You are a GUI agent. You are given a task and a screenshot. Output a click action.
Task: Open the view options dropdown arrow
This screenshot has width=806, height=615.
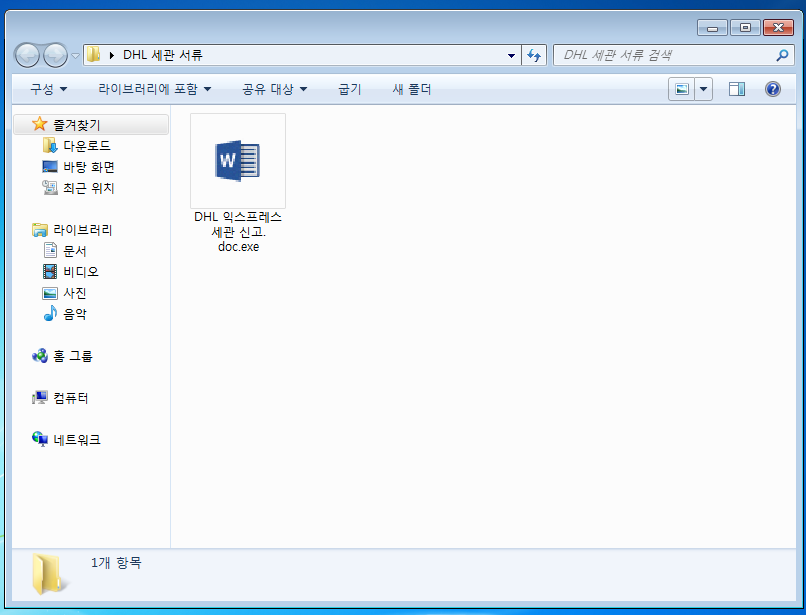(703, 89)
